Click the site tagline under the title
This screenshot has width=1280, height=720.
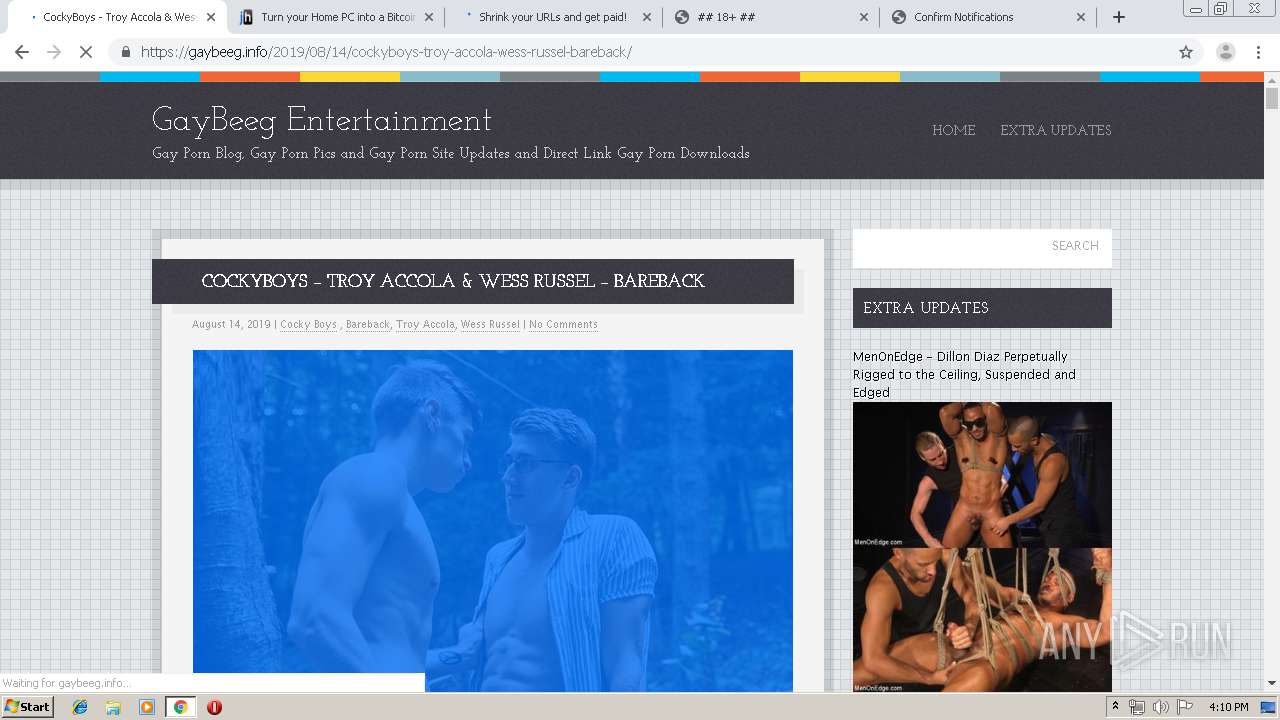pos(451,153)
